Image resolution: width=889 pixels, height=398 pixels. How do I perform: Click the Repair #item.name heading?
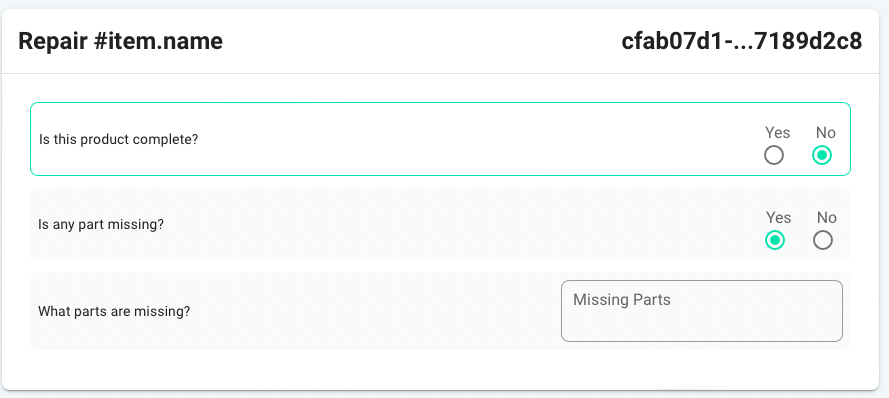[x=120, y=41]
